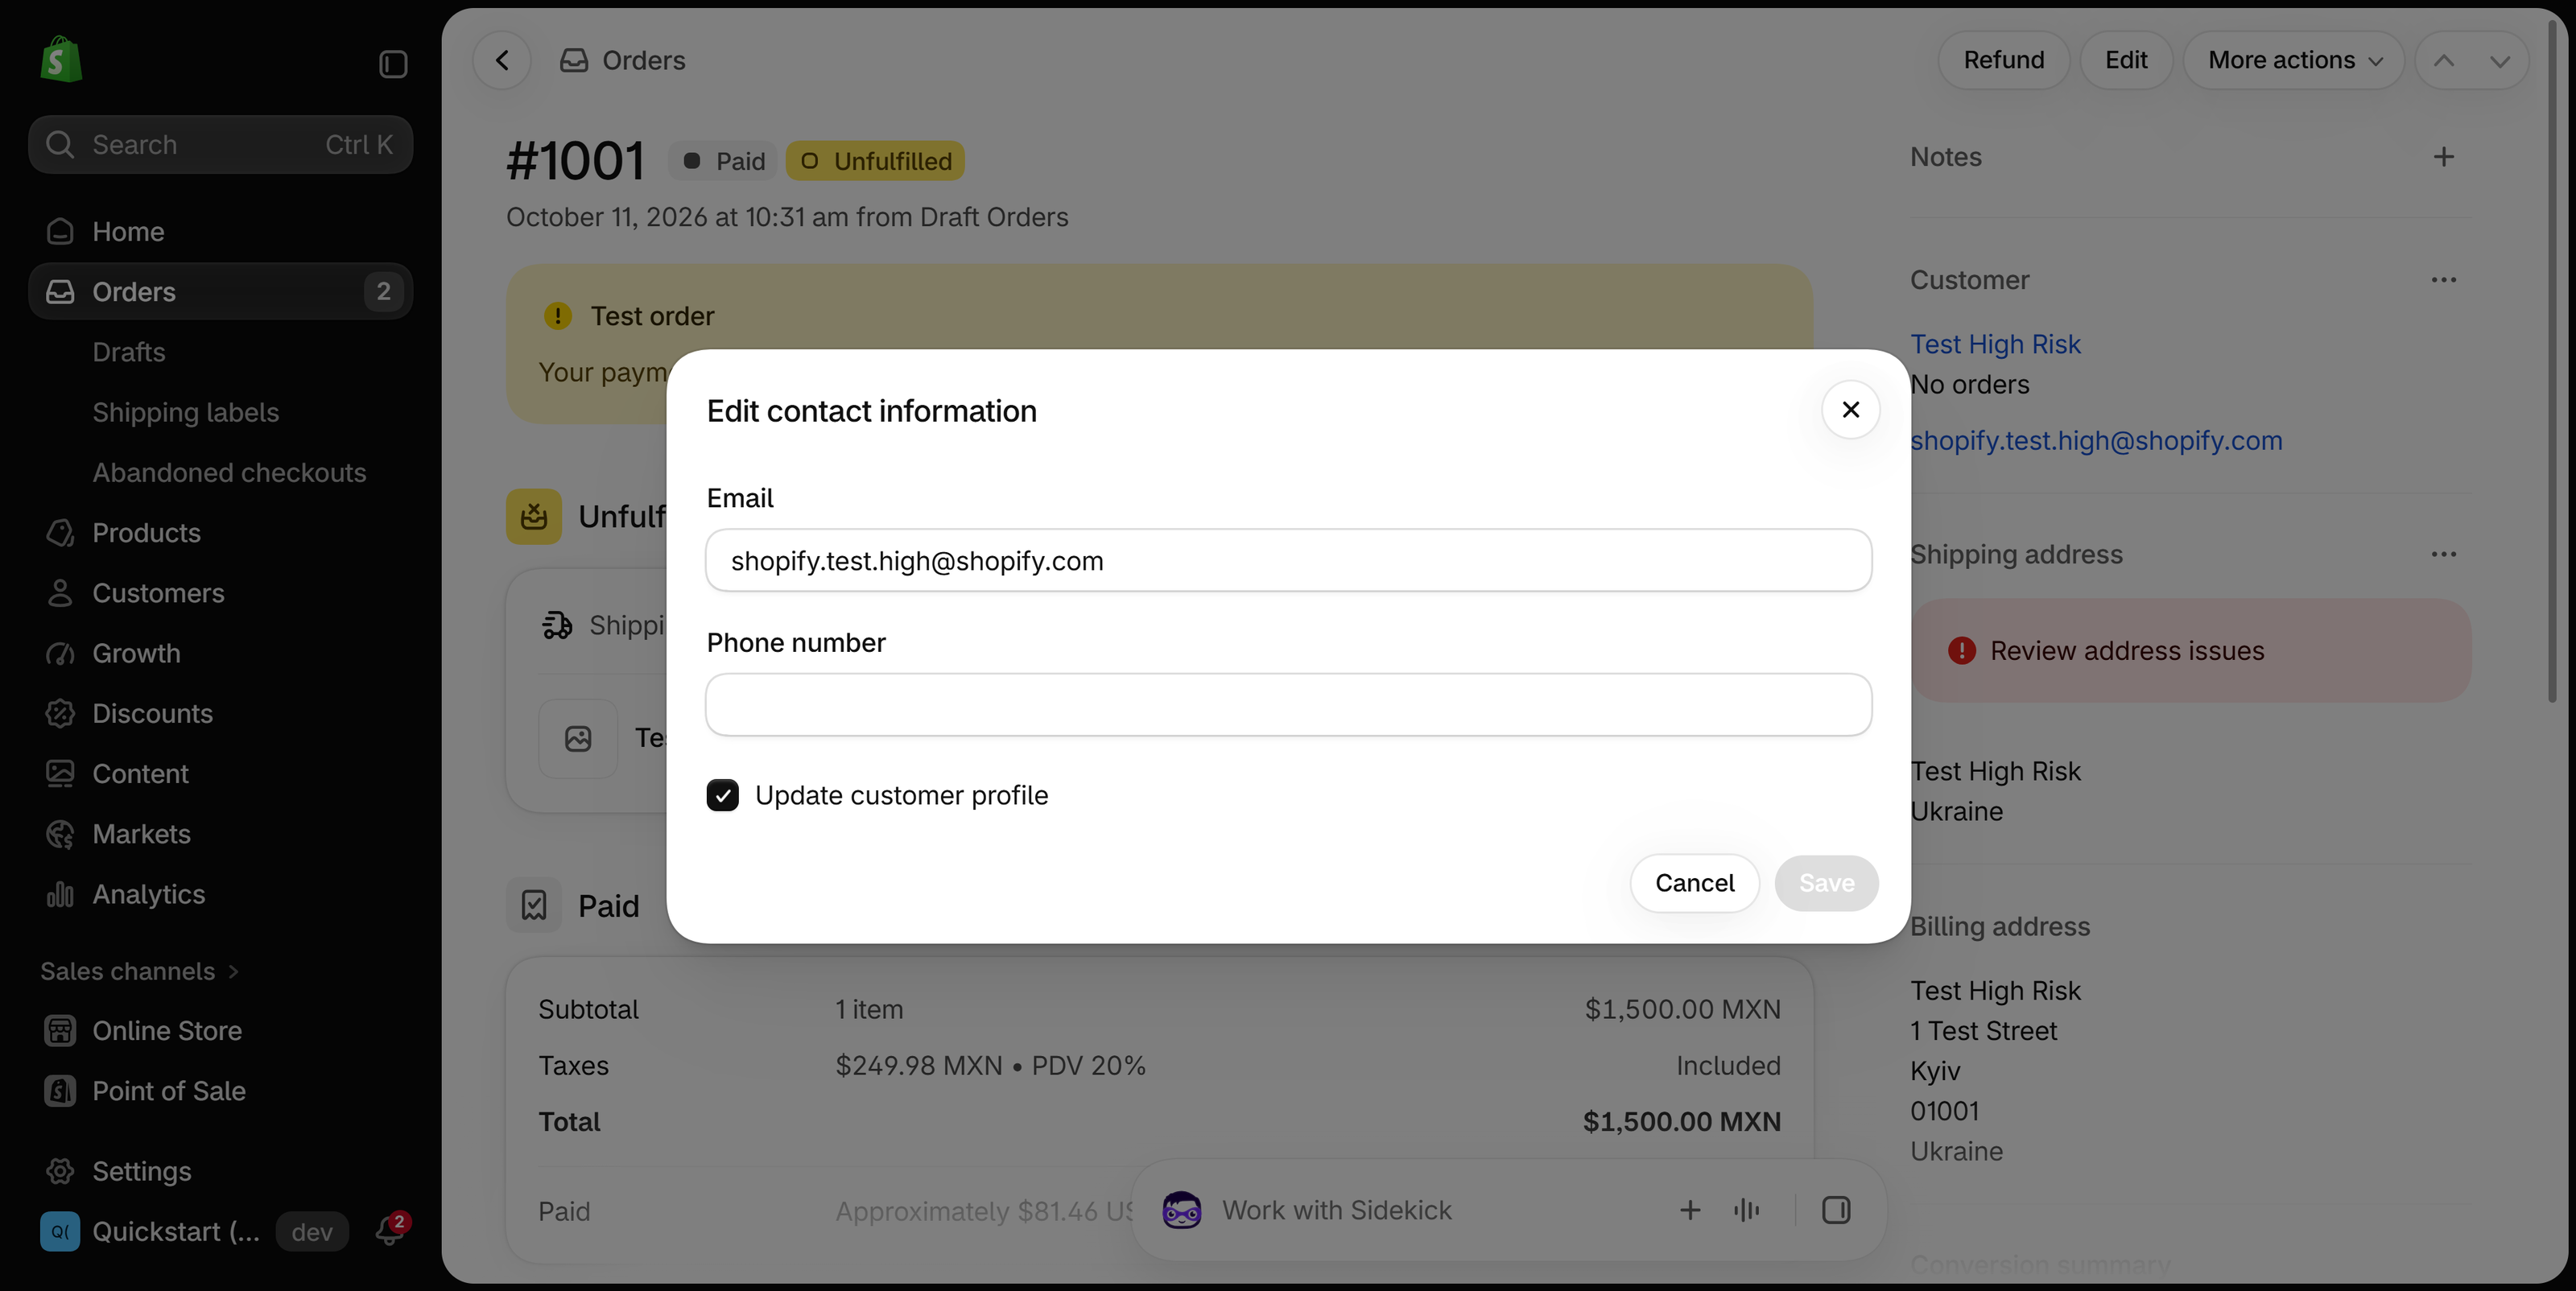This screenshot has height=1291, width=2576.
Task: Focus the Phone number input field
Action: (x=1288, y=705)
